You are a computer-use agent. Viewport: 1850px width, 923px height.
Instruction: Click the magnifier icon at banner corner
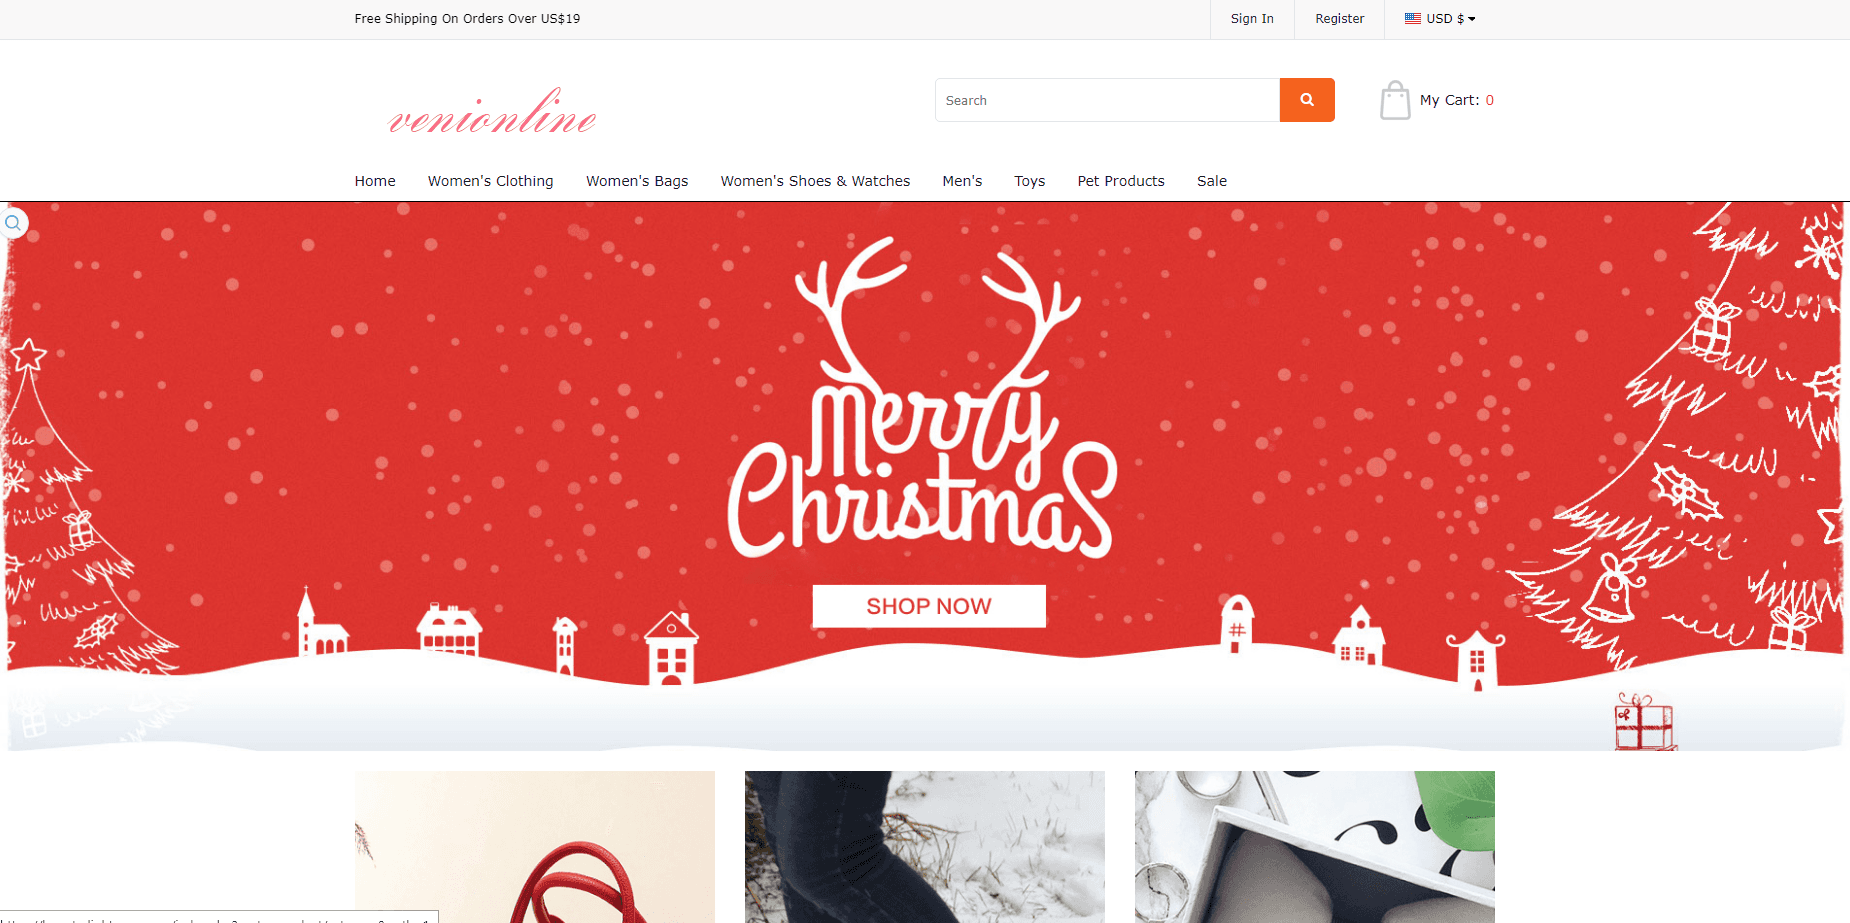[13, 223]
